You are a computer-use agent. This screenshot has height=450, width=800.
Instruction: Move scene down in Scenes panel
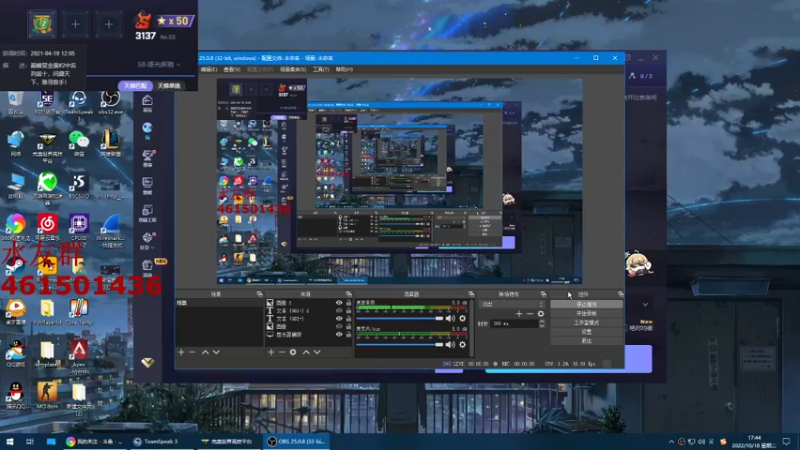(216, 352)
